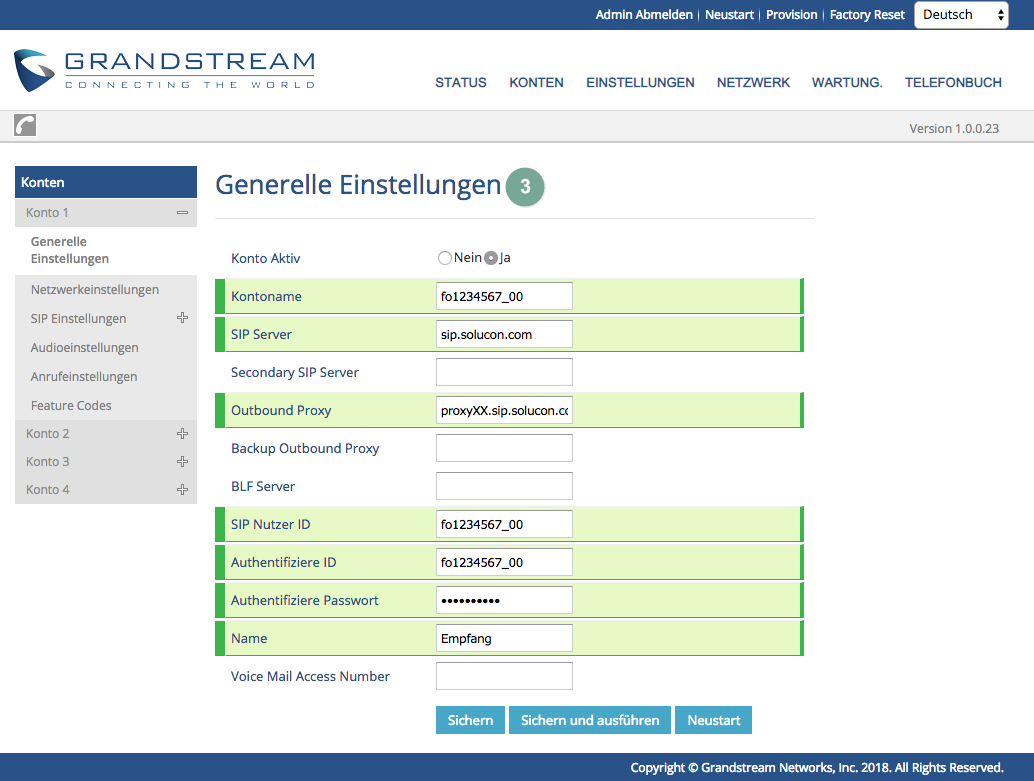Select Ja for Konto Aktiv

pyautogui.click(x=491, y=258)
